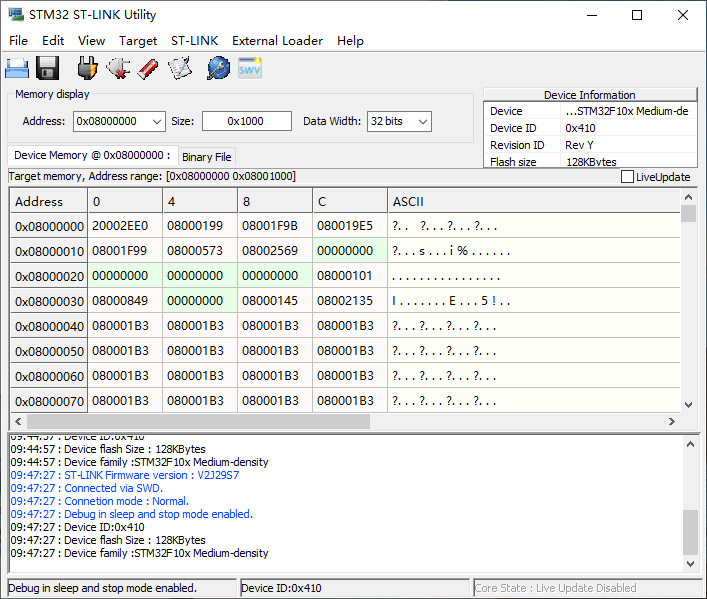Click address row 0x08000020
This screenshot has width=707, height=599.
pyautogui.click(x=49, y=276)
